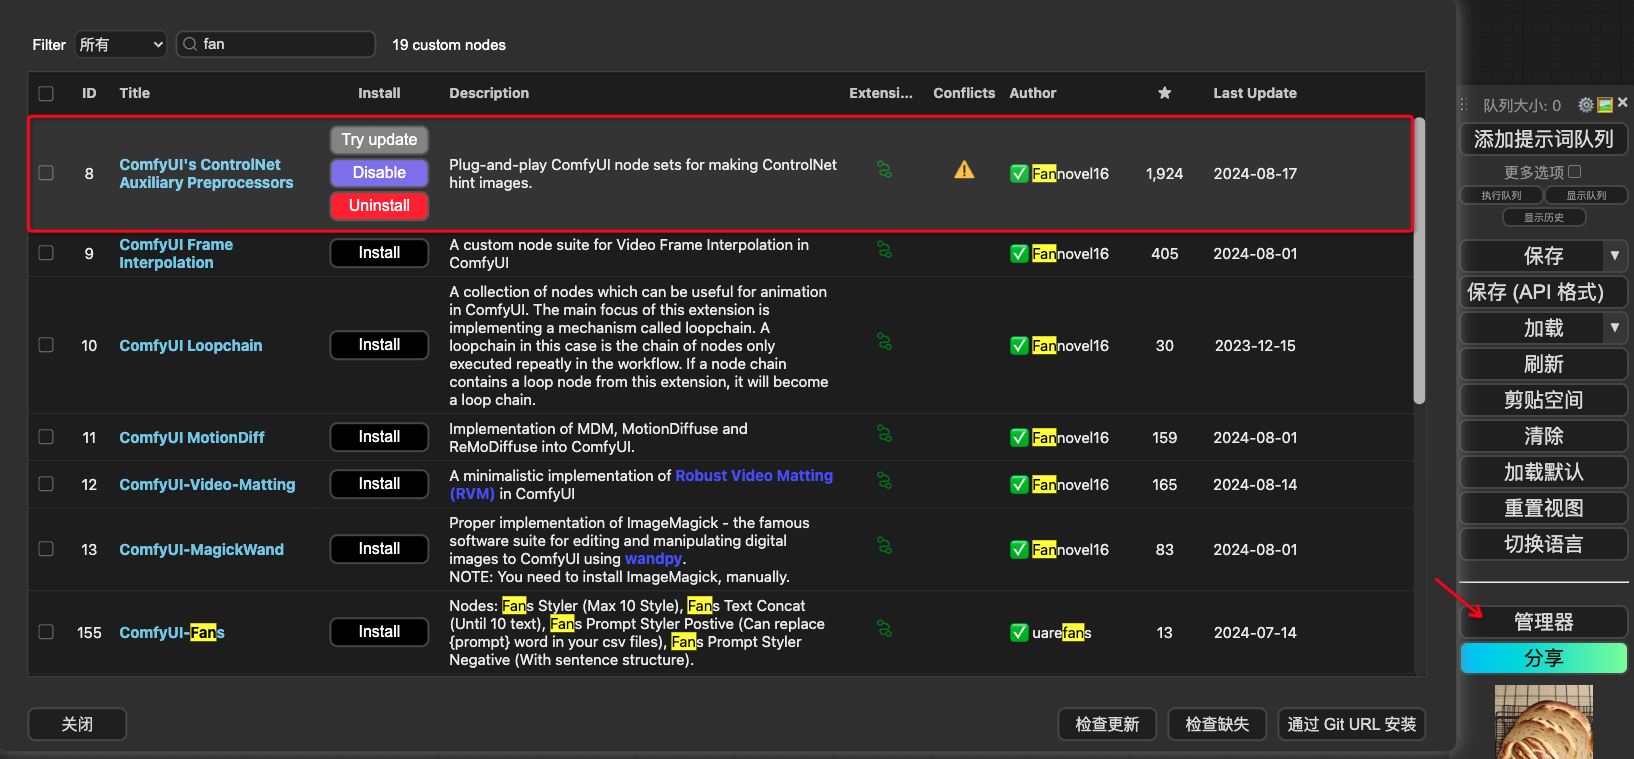
Task: Open extension link icon for ComfyUI-Video-Matting
Action: (884, 481)
